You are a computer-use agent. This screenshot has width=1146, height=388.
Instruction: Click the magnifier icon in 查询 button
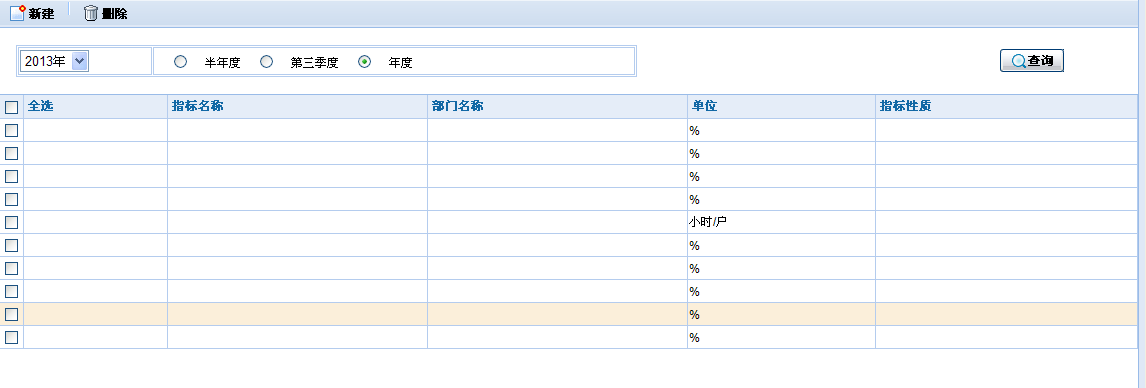pos(1018,61)
